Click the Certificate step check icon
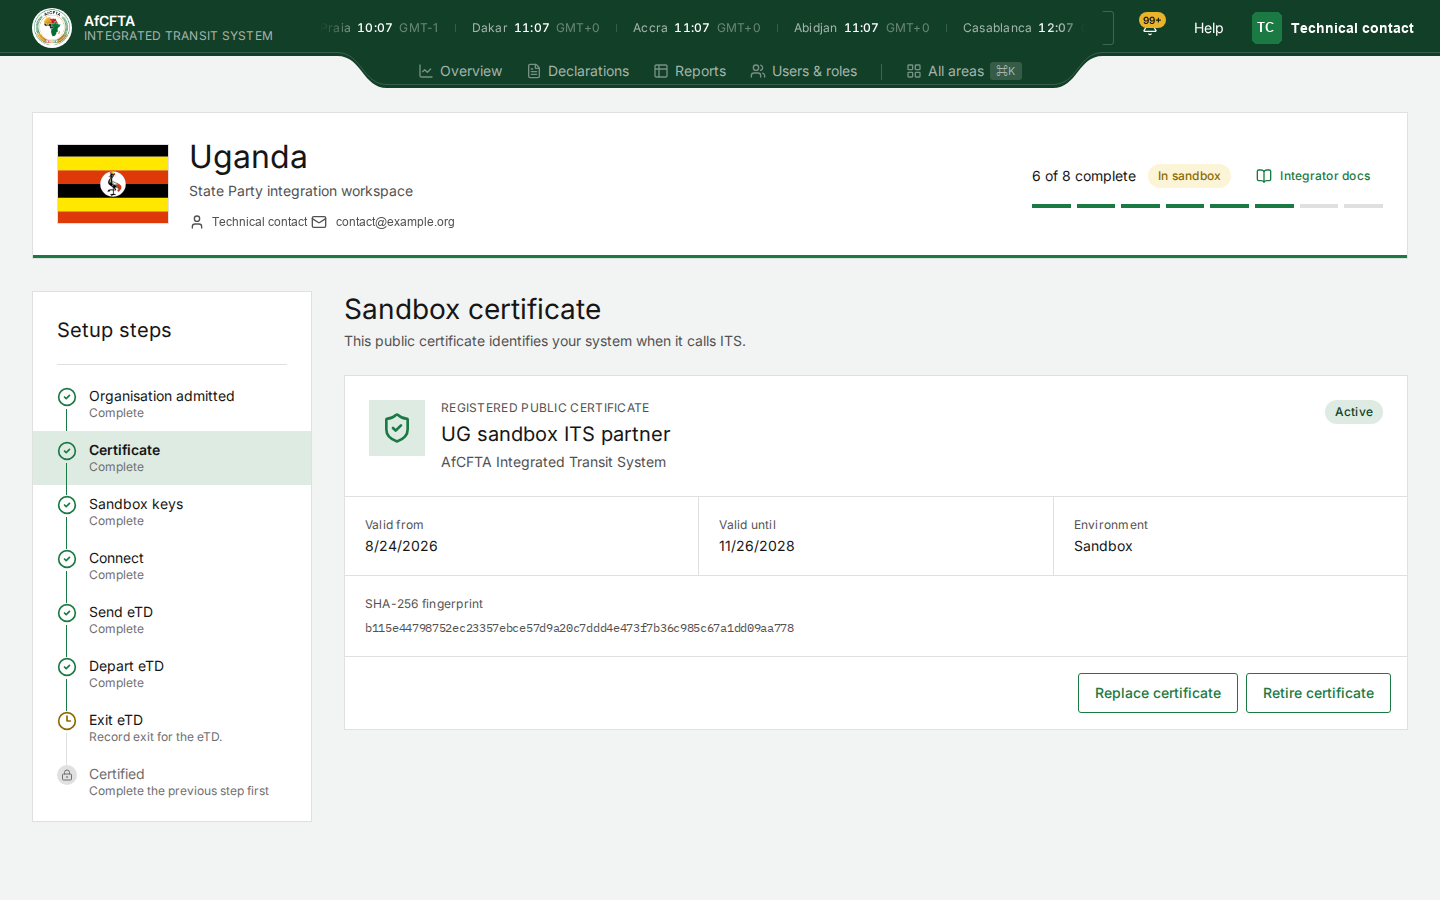 [67, 451]
